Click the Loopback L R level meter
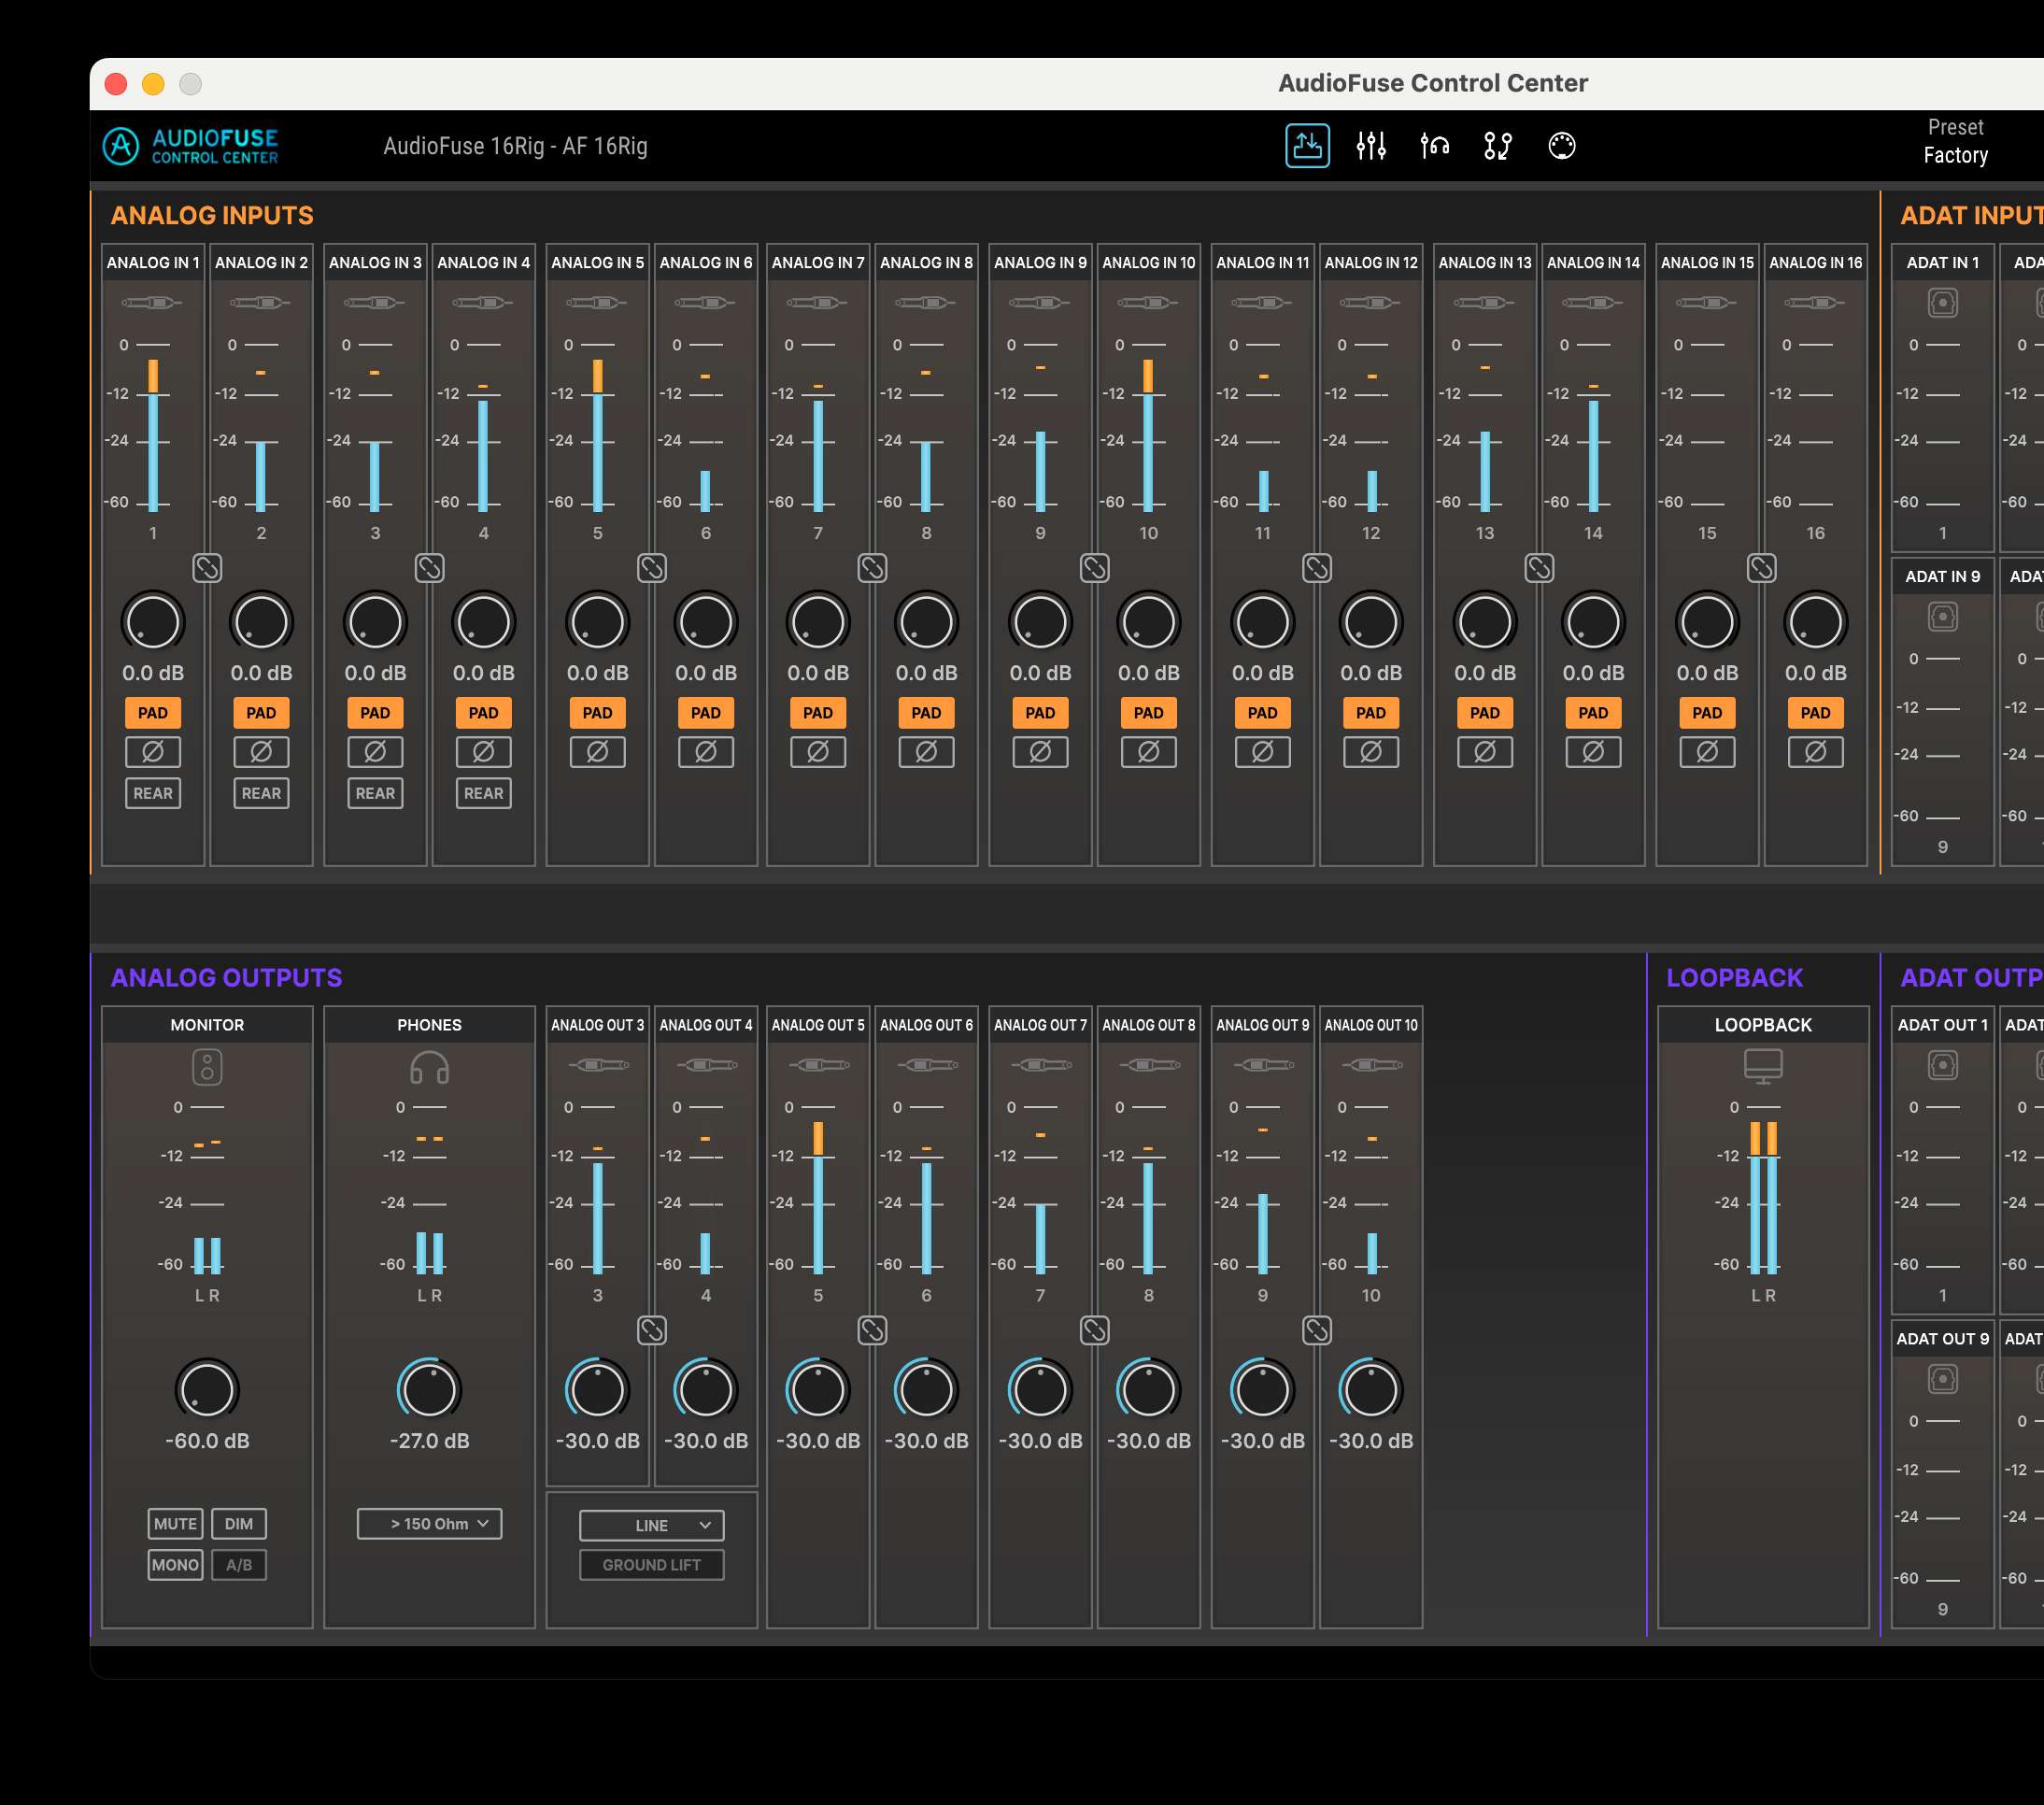Image resolution: width=2044 pixels, height=1805 pixels. [x=1763, y=1190]
